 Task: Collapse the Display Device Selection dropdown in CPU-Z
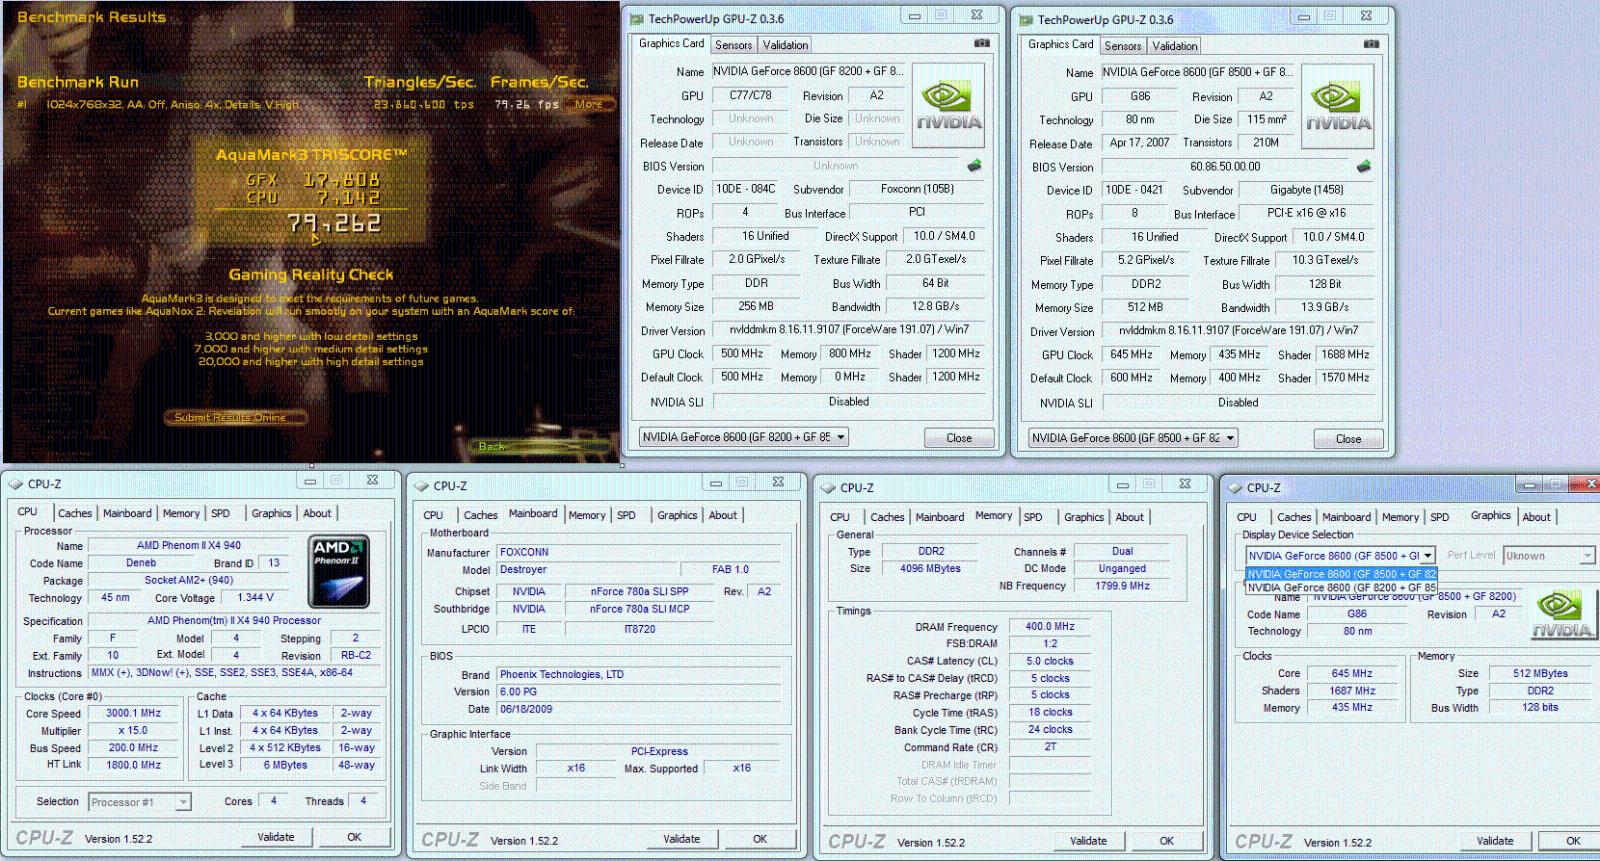(1428, 555)
